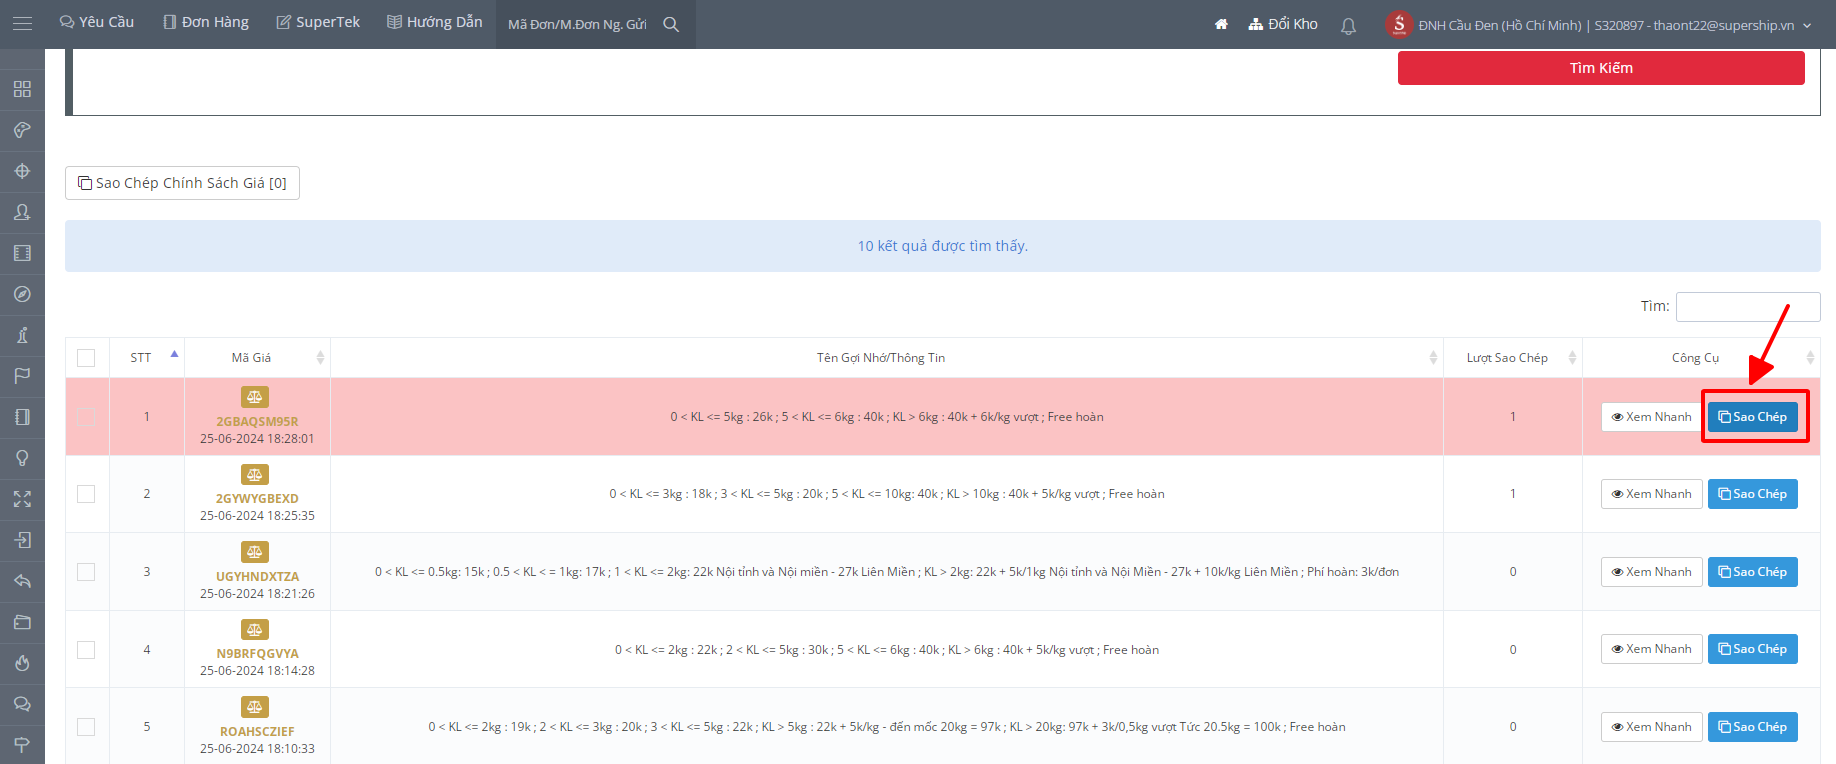Click price code N9BRFQGVYA
This screenshot has height=764, width=1836.
[x=257, y=654]
